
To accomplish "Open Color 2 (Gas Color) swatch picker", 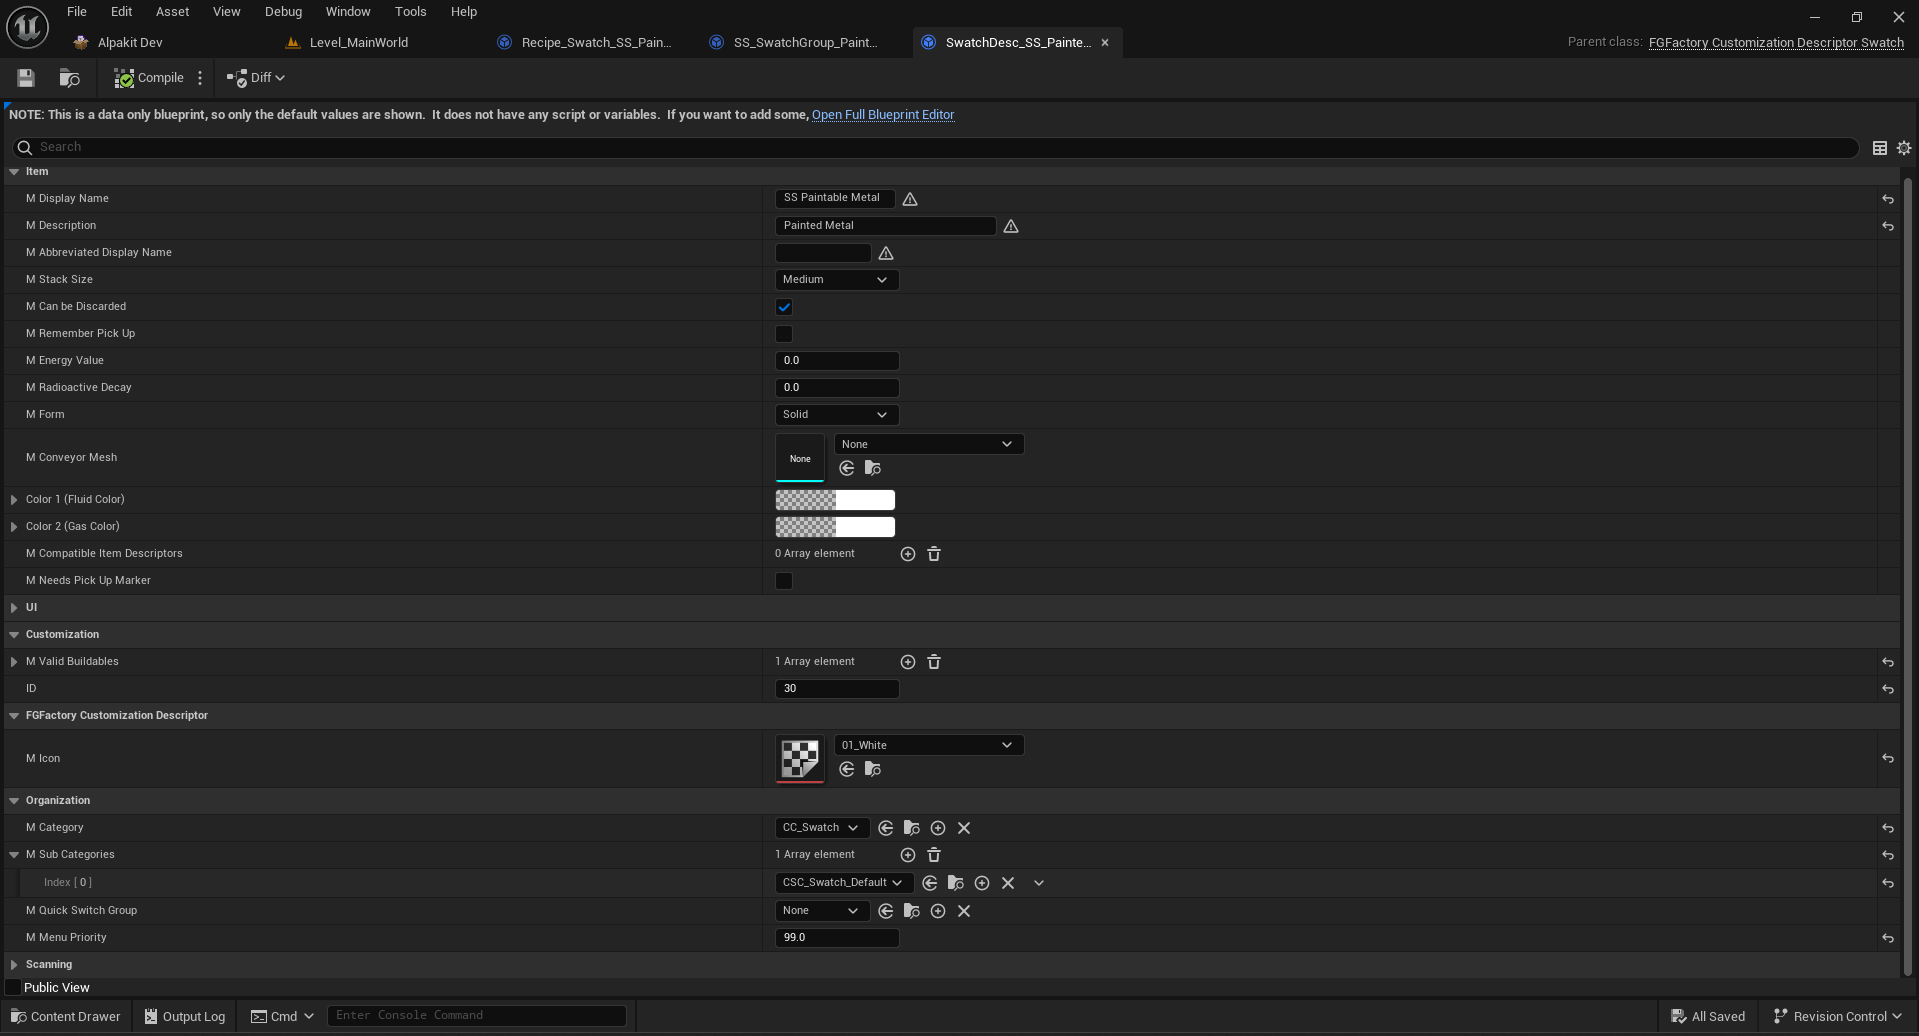I will [835, 527].
